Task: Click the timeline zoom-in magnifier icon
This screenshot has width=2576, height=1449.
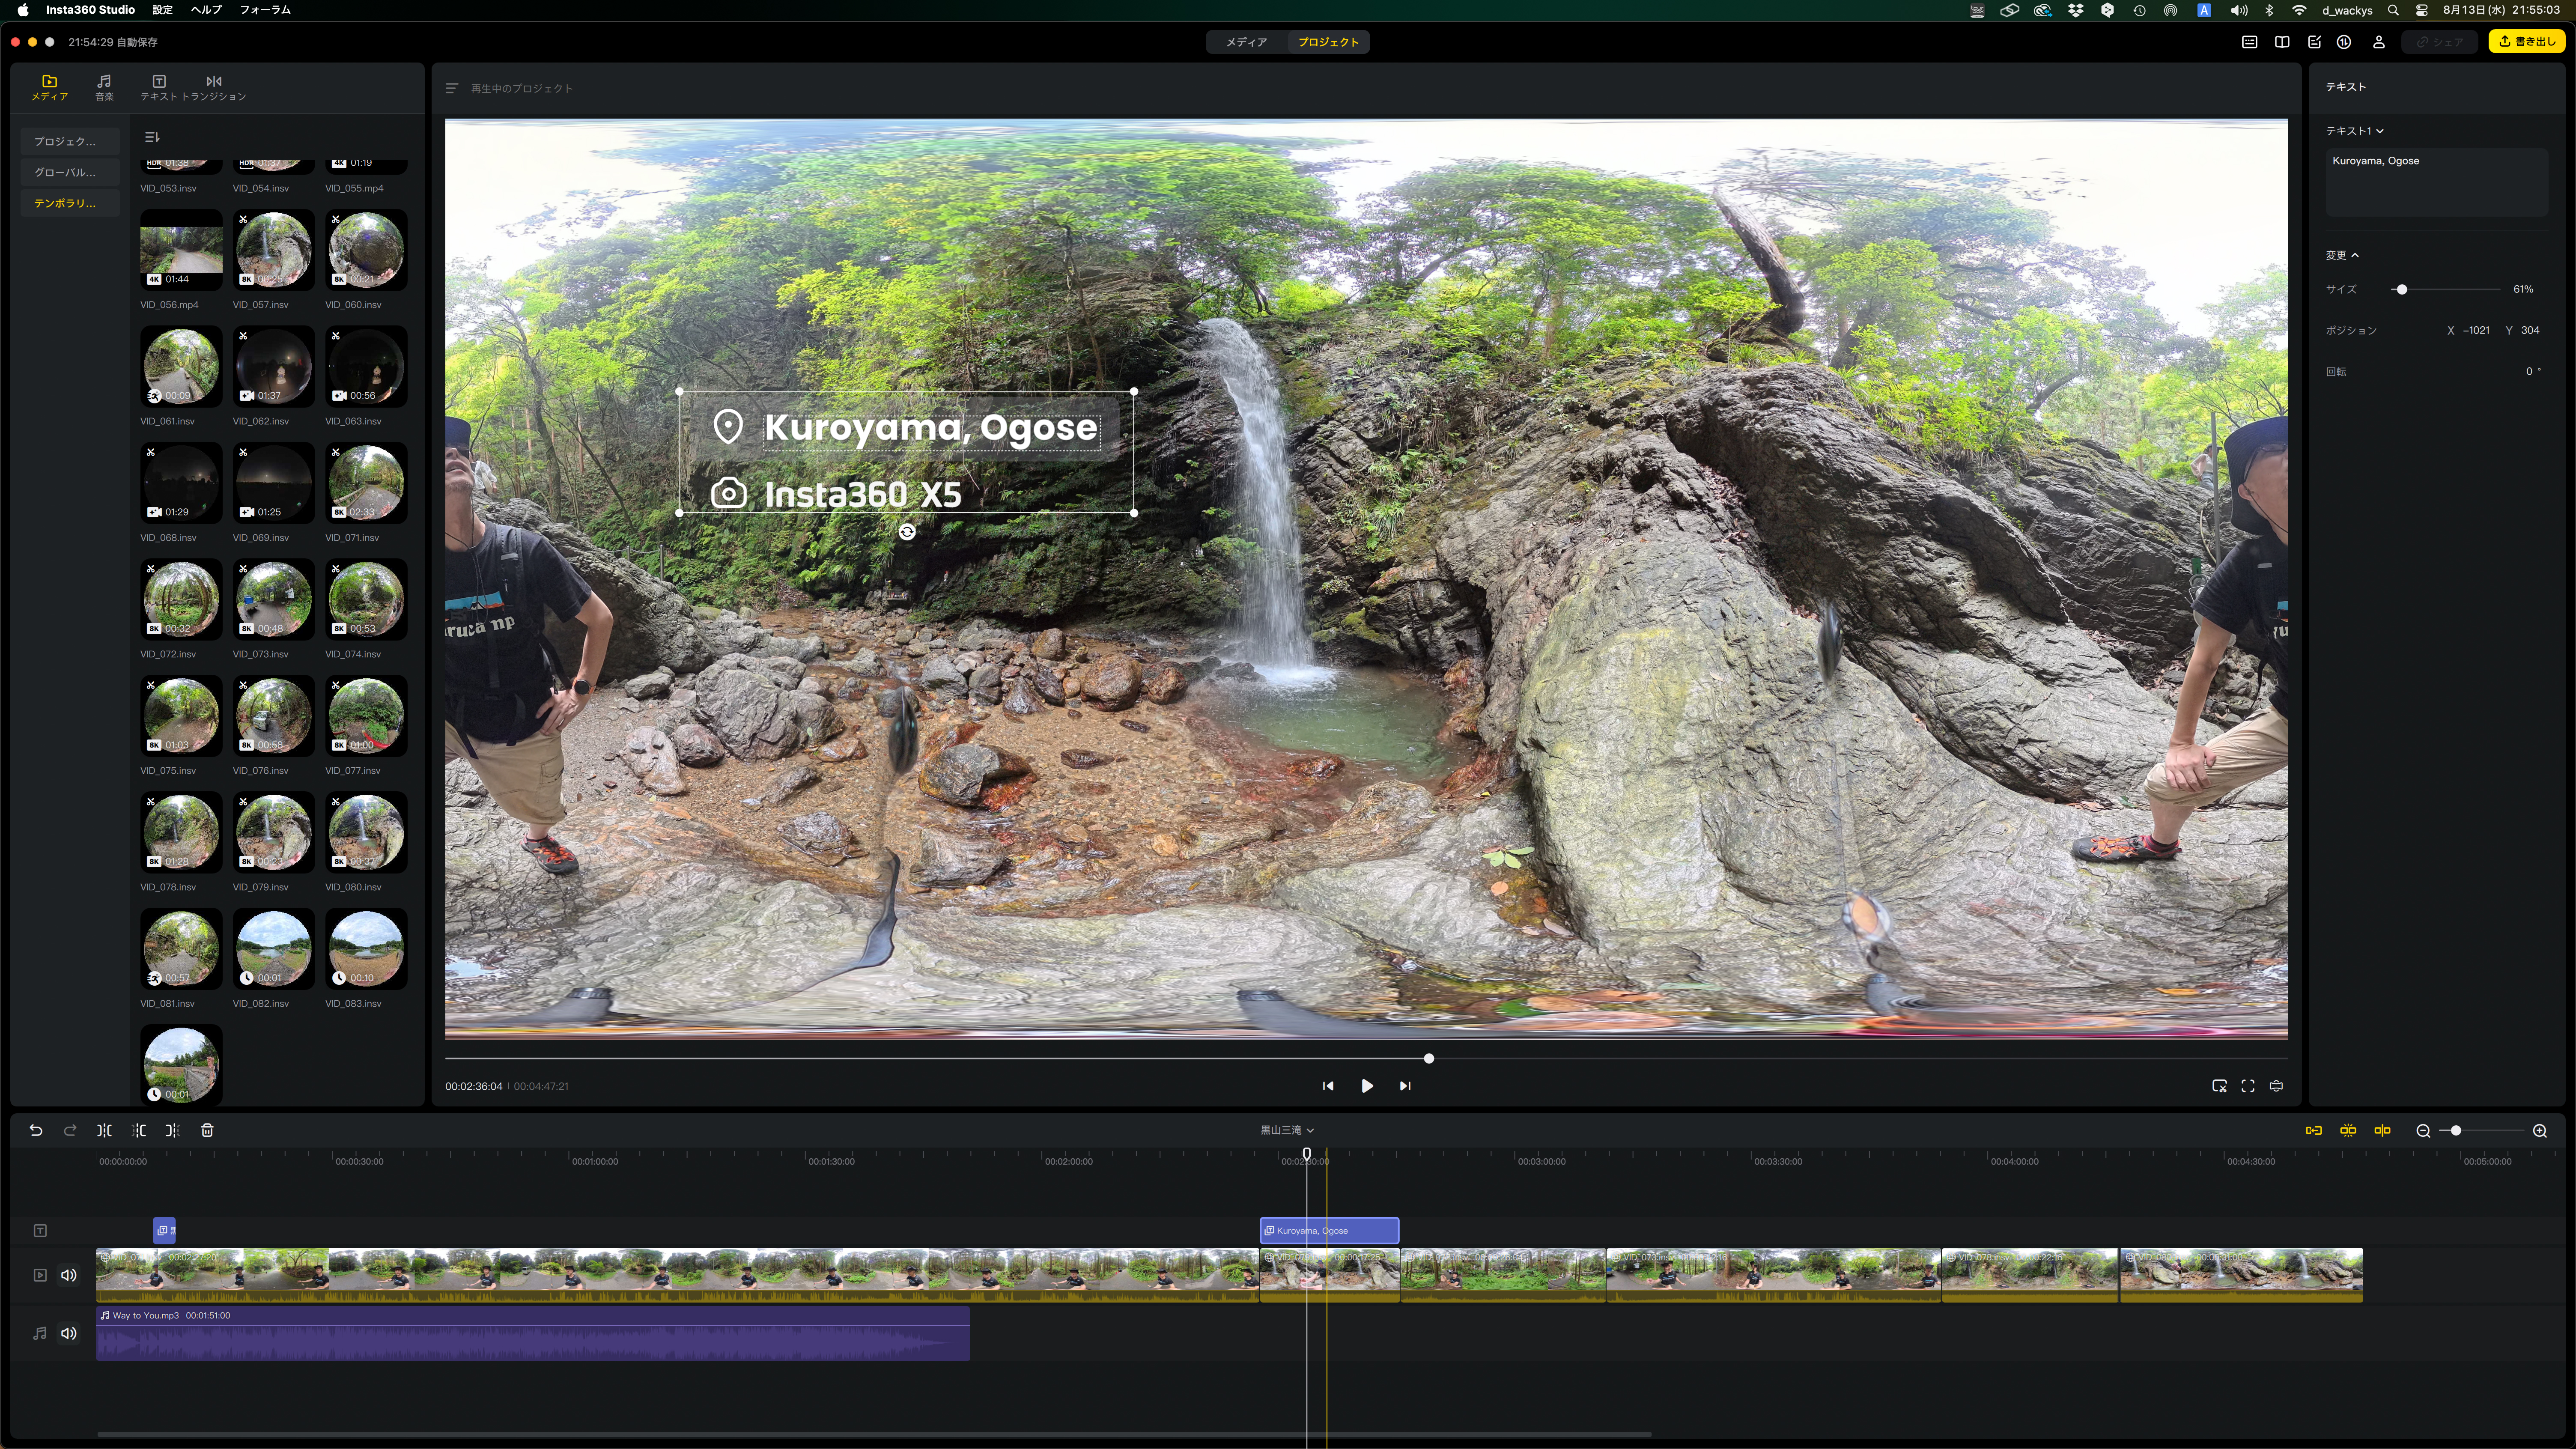Action: point(2539,1130)
